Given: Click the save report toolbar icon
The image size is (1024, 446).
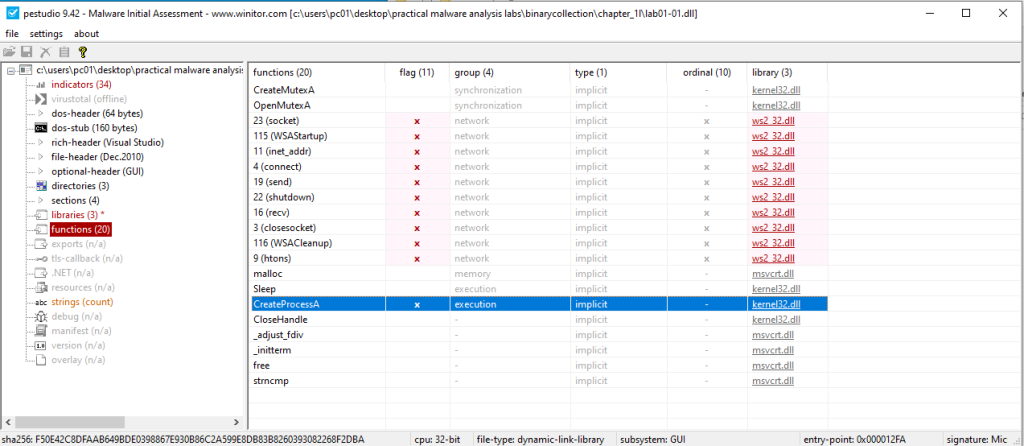Looking at the screenshot, I should [27, 52].
